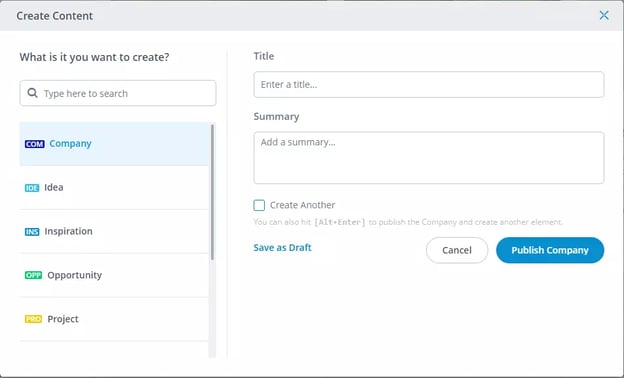
Task: Pick Inspiration content type
Action: click(x=114, y=231)
